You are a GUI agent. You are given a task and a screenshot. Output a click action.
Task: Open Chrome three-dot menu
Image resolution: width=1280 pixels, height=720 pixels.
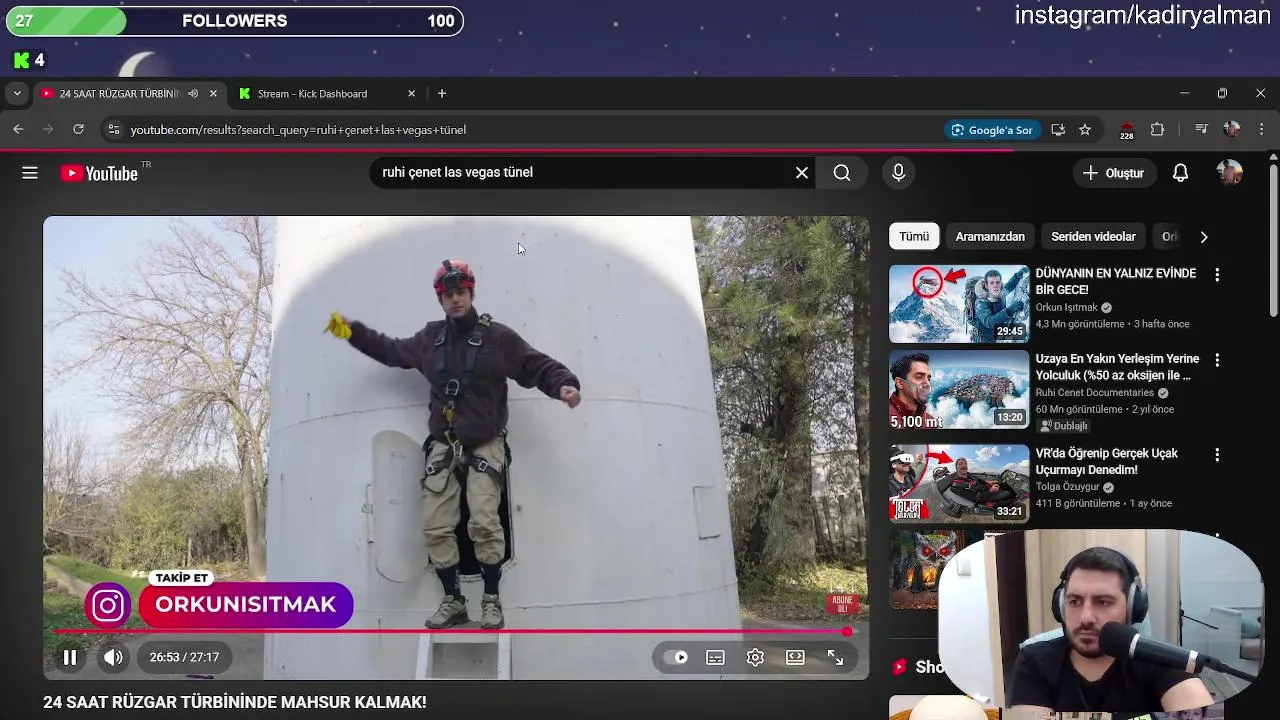tap(1261, 130)
